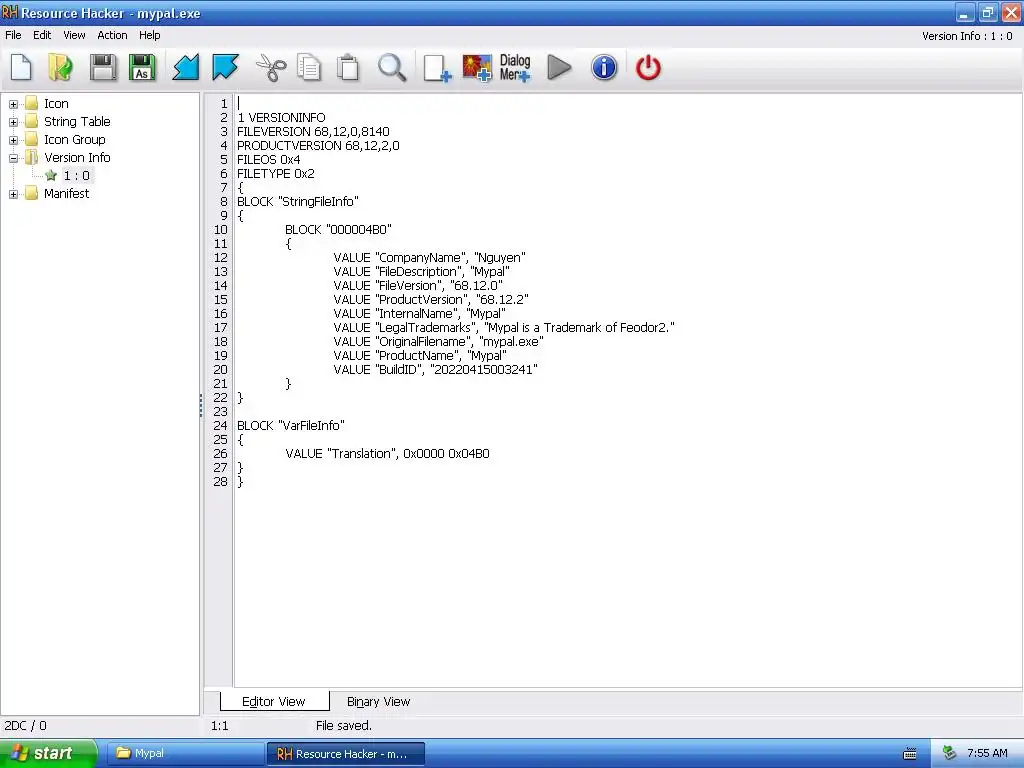The image size is (1024, 768).
Task: Click the panel splitter handle
Action: [x=201, y=405]
